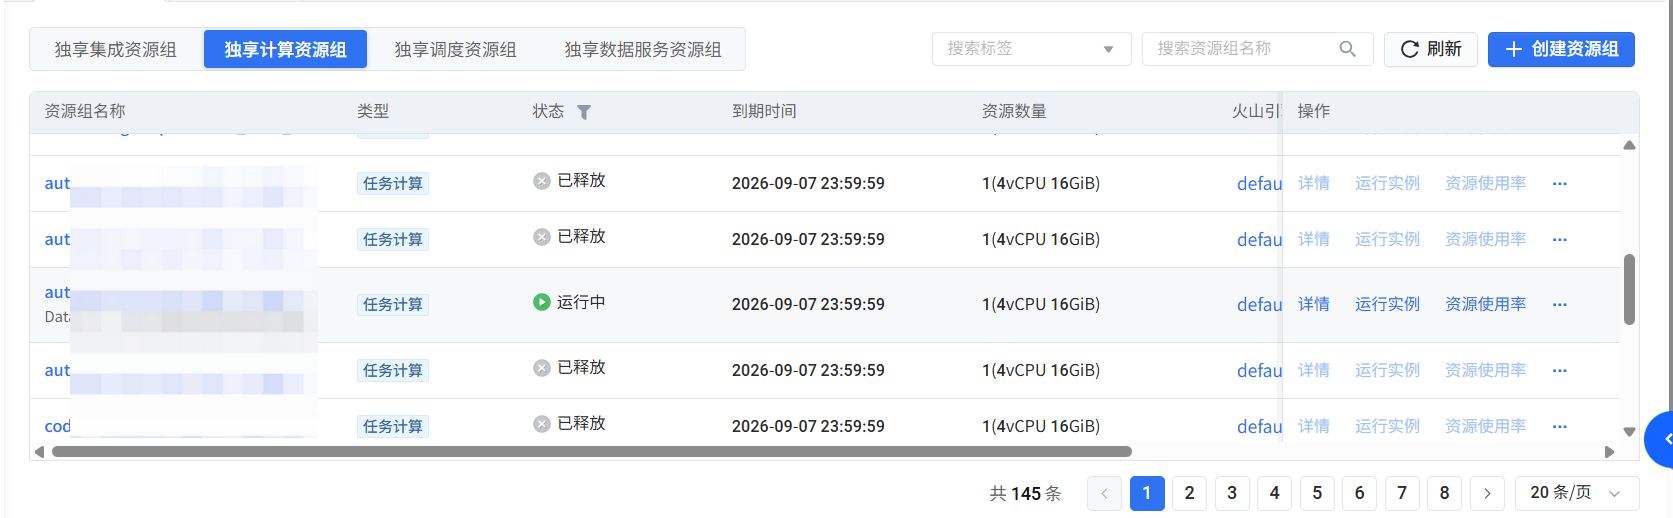Open 详情 for the running resource group
The image size is (1673, 518).
click(1314, 305)
